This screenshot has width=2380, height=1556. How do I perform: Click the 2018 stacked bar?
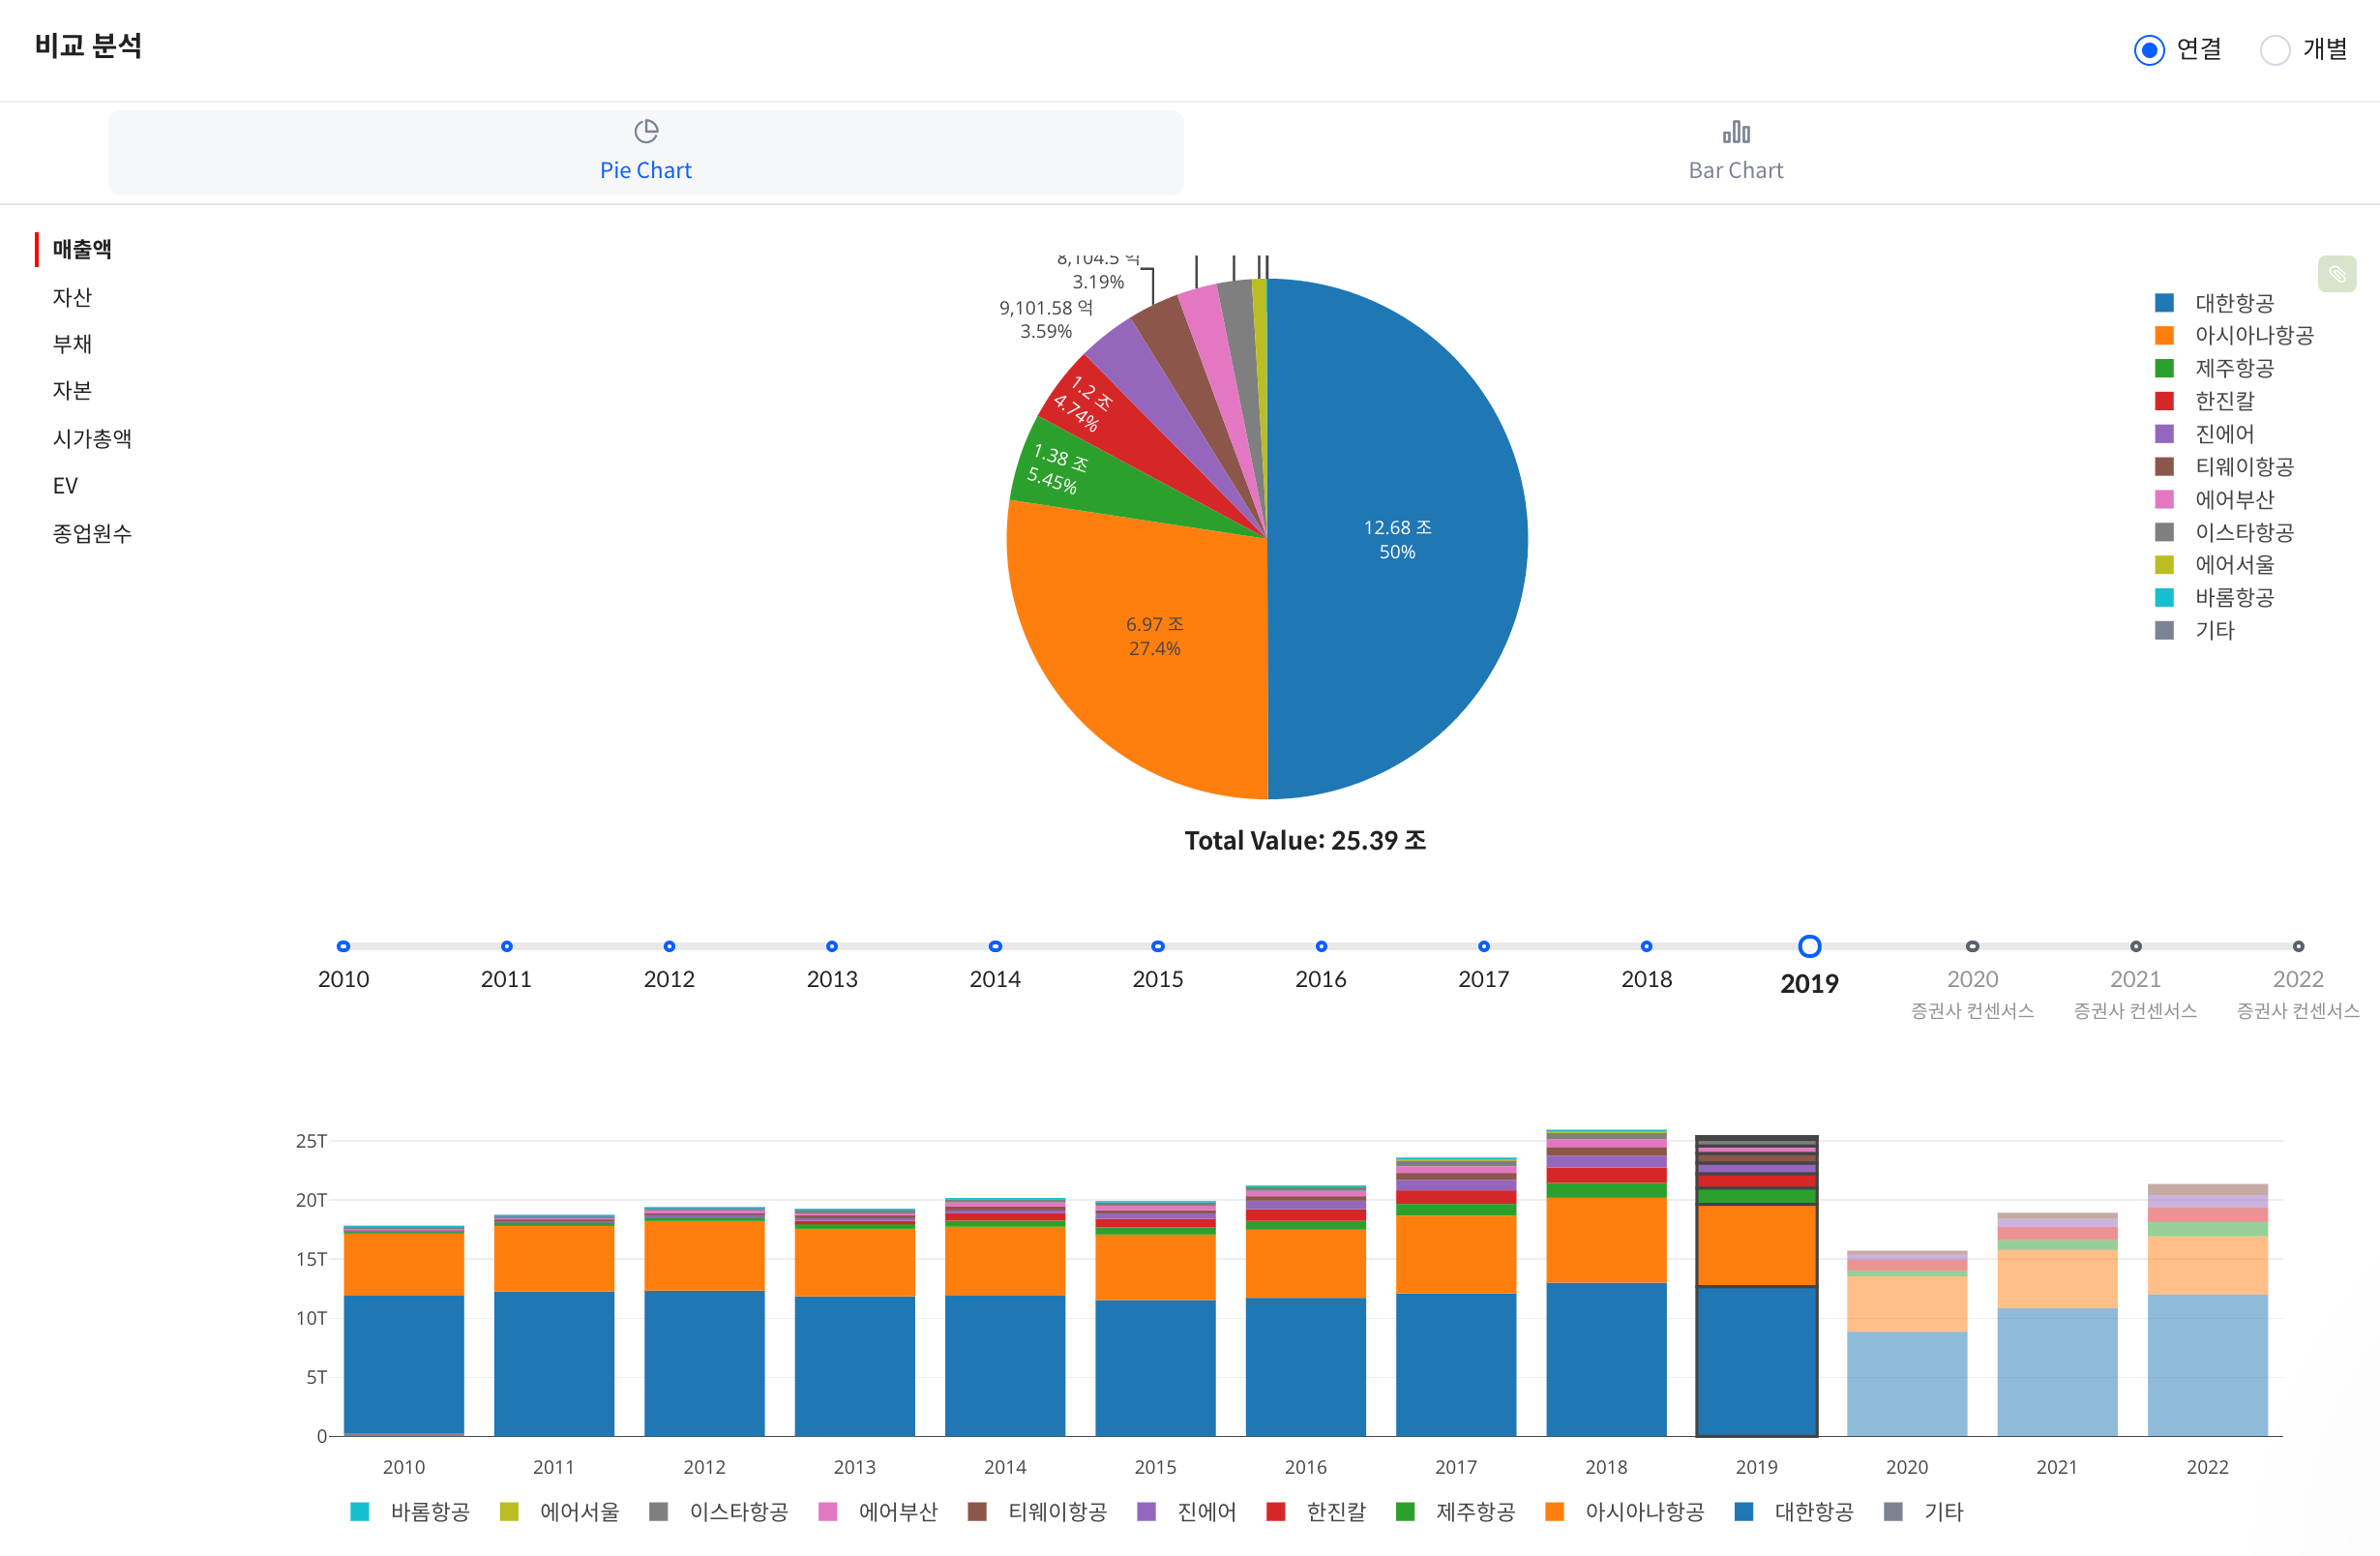(1606, 1283)
